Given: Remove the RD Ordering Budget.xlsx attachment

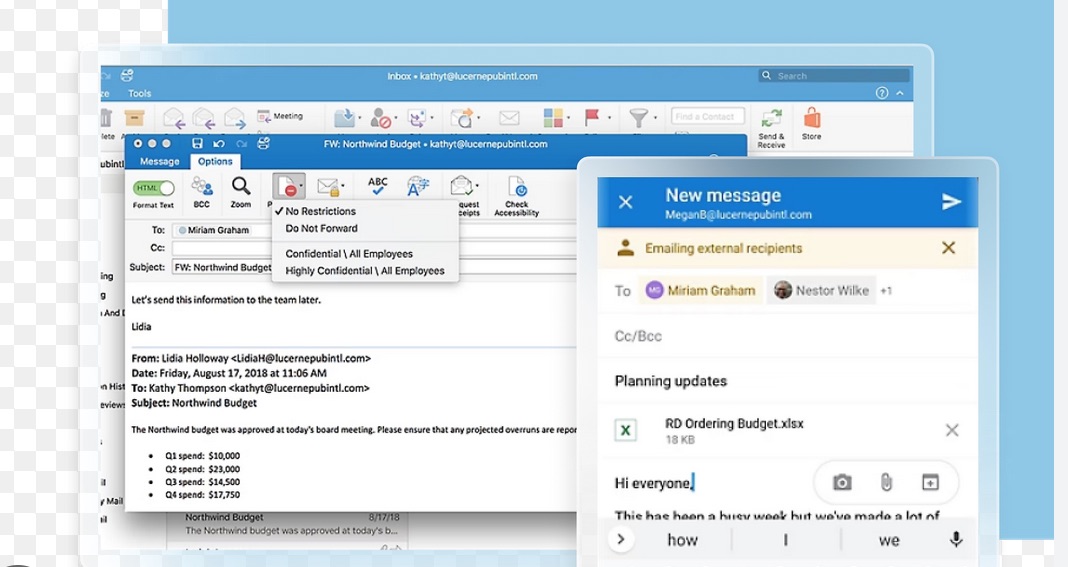Looking at the screenshot, I should pyautogui.click(x=952, y=430).
